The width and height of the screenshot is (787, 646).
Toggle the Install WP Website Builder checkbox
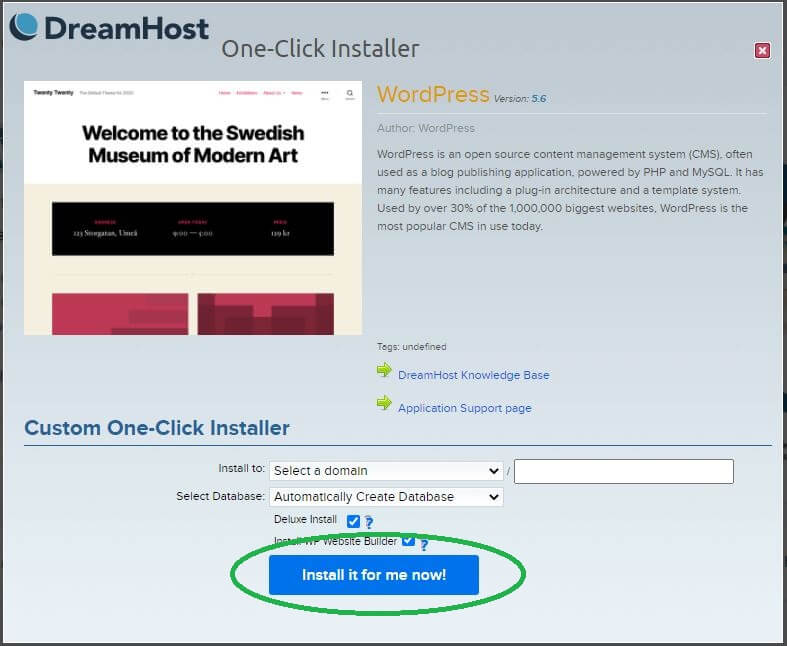coord(408,540)
